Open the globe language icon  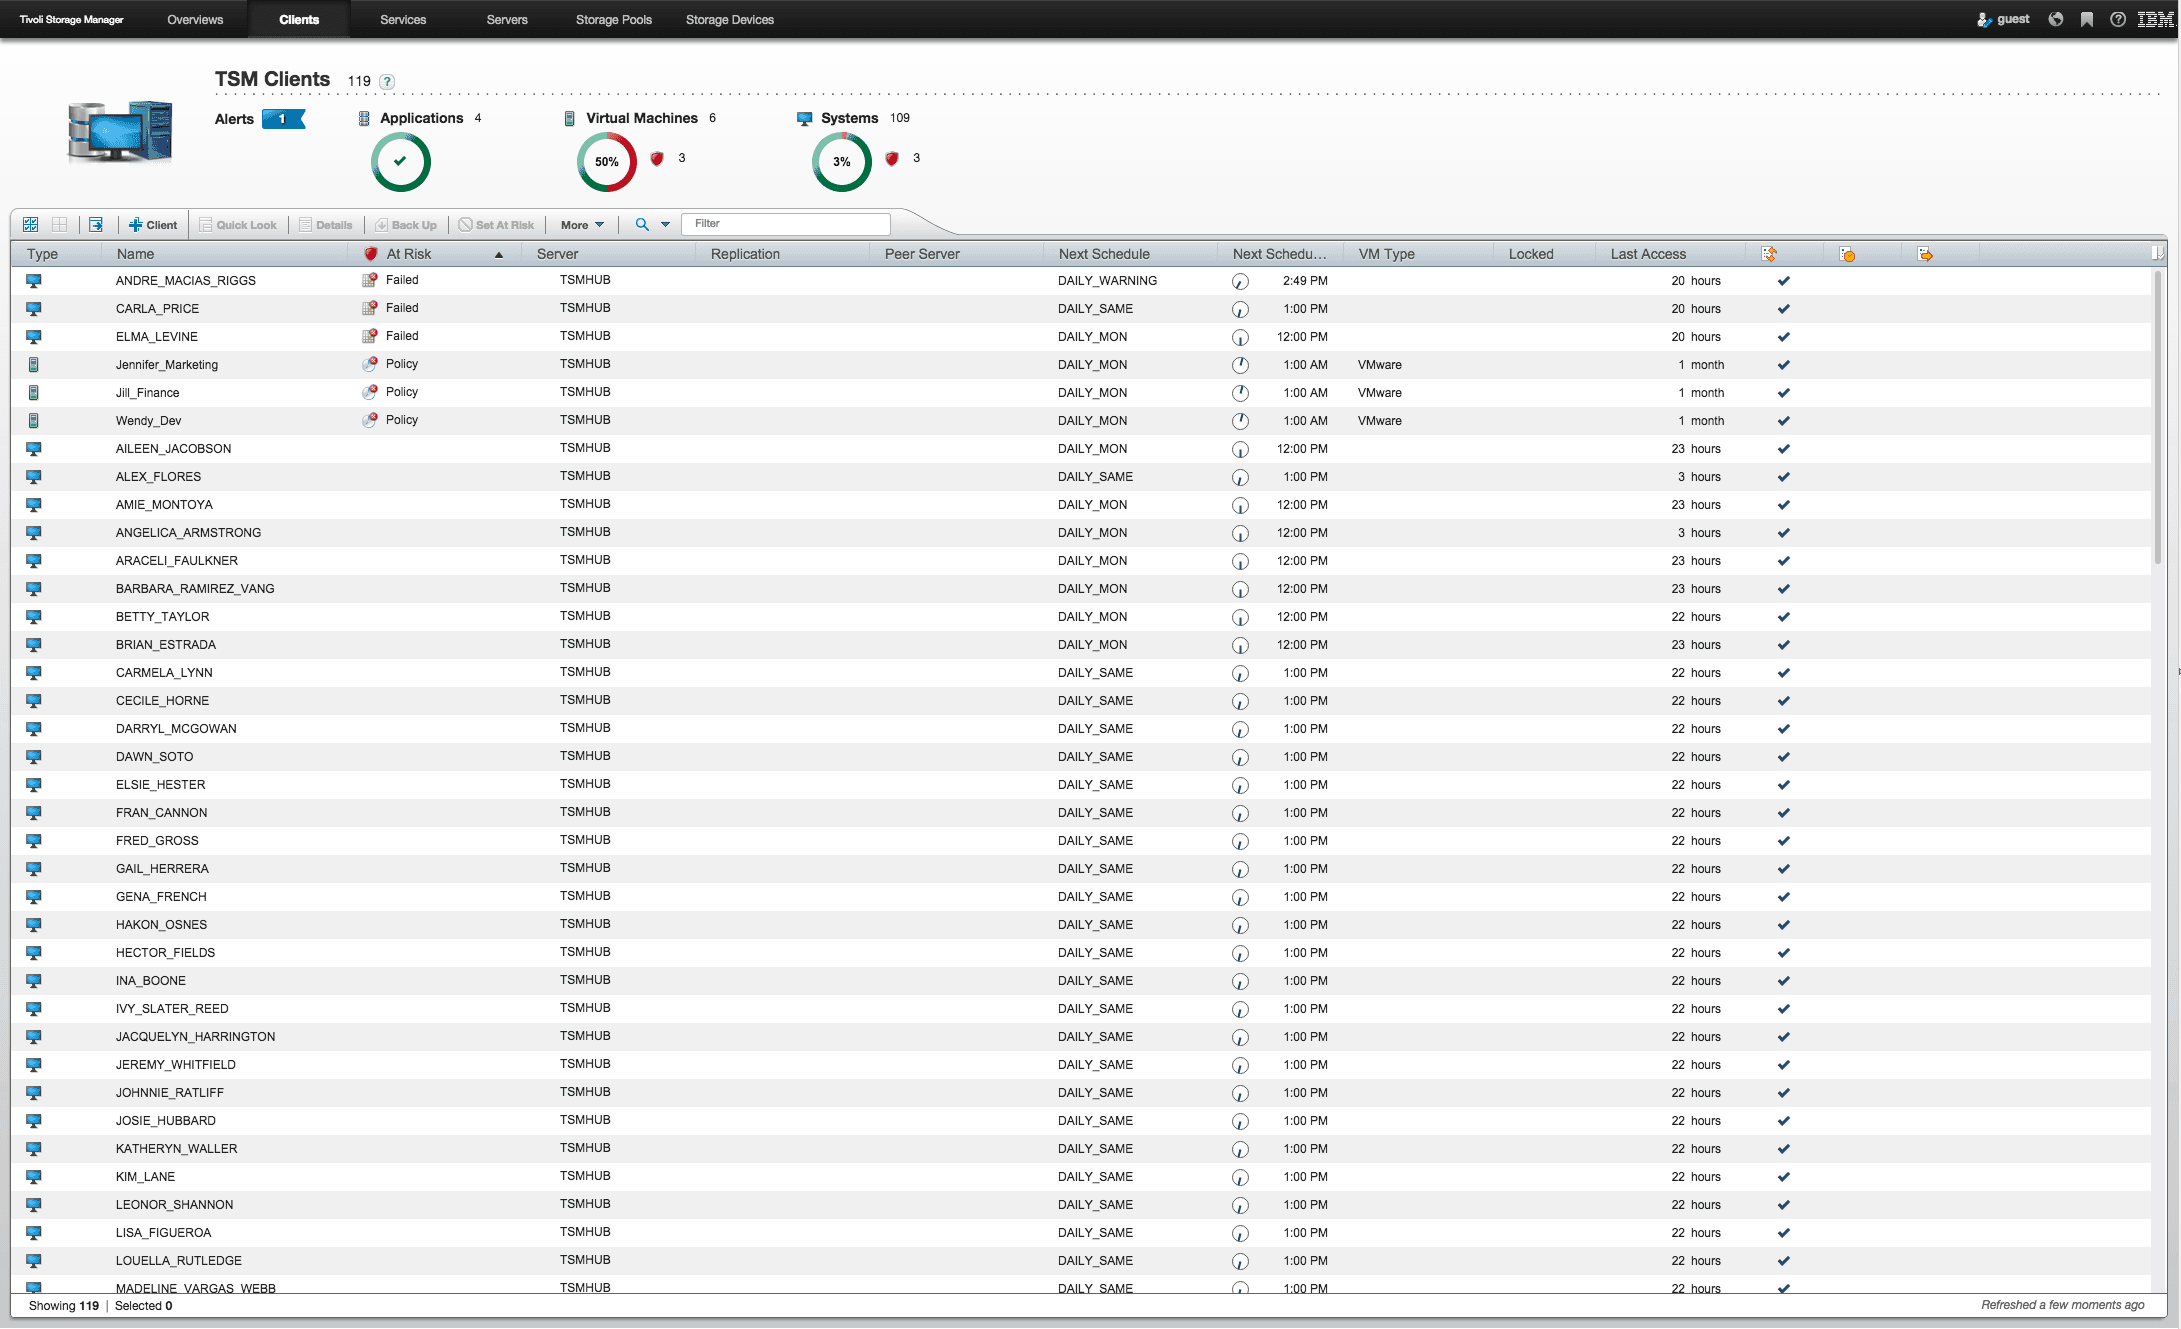point(2056,19)
